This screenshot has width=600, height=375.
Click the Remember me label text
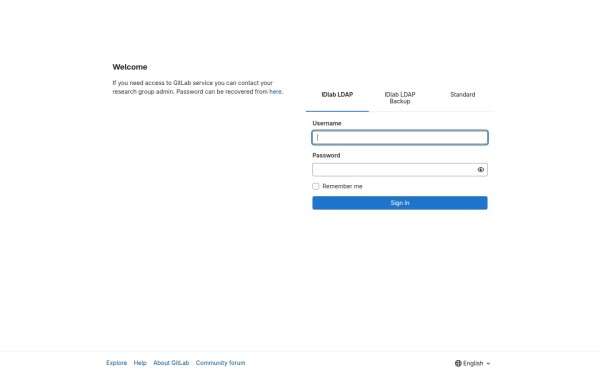(342, 186)
